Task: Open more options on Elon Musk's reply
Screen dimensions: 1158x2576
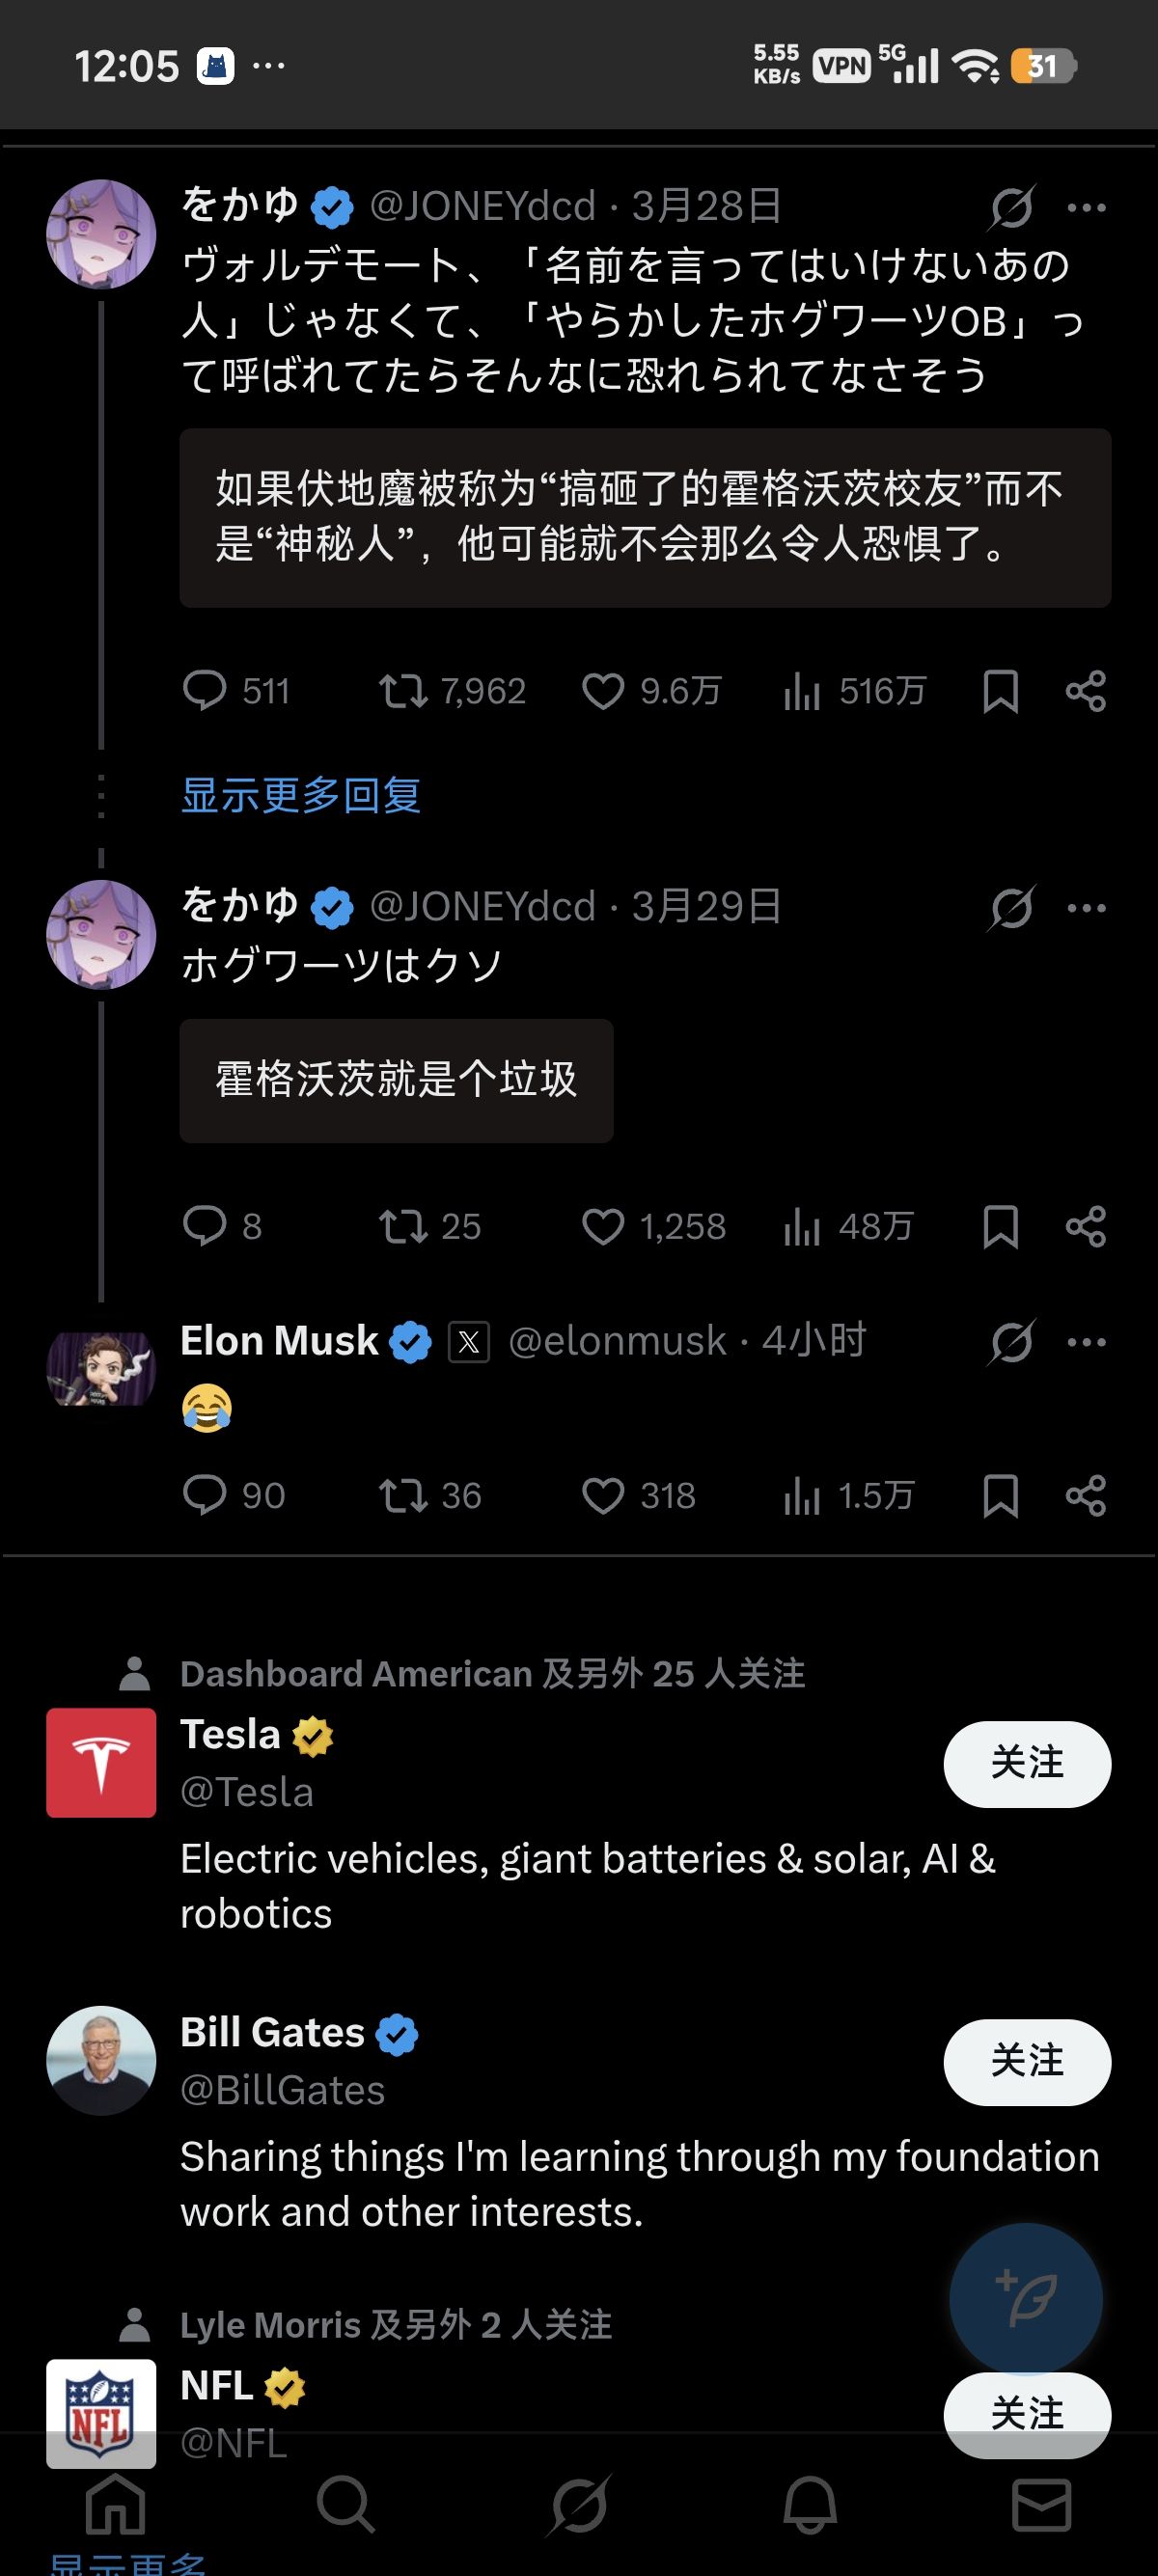Action: (1087, 1342)
